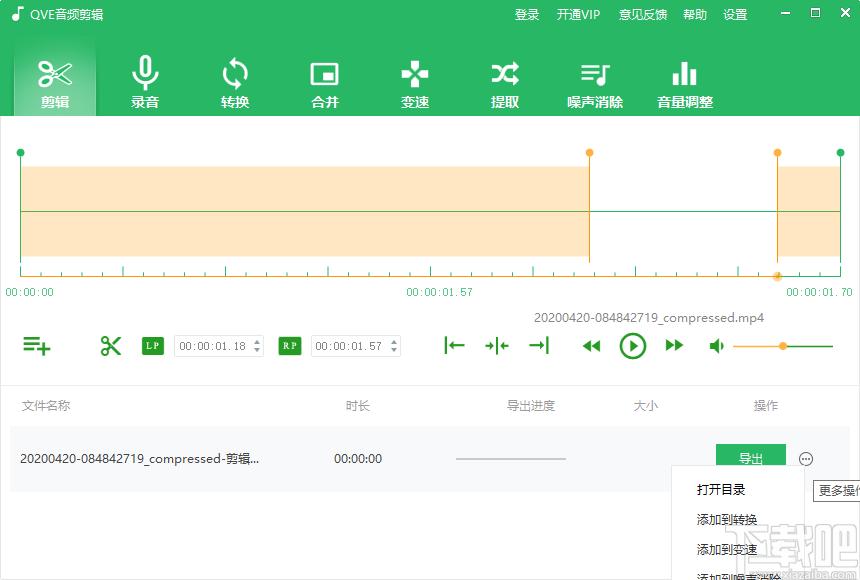Click the add file list icon
The height and width of the screenshot is (580, 860).
(x=37, y=346)
